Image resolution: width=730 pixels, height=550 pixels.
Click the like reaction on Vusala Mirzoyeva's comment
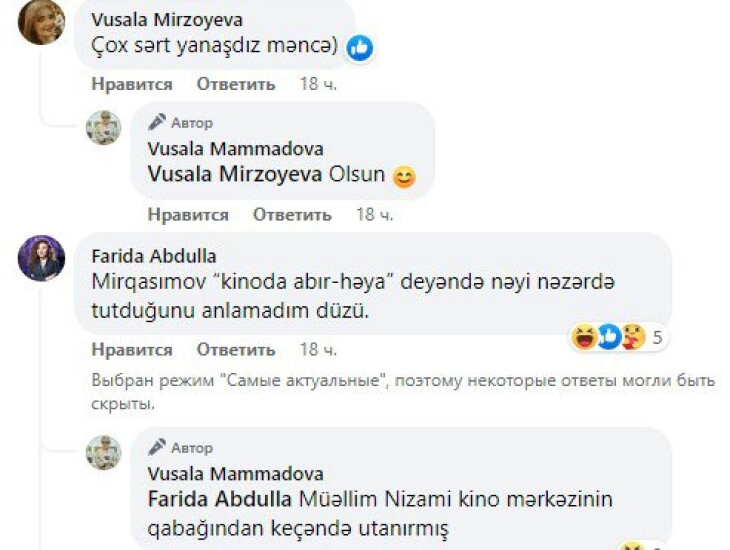coord(359,47)
